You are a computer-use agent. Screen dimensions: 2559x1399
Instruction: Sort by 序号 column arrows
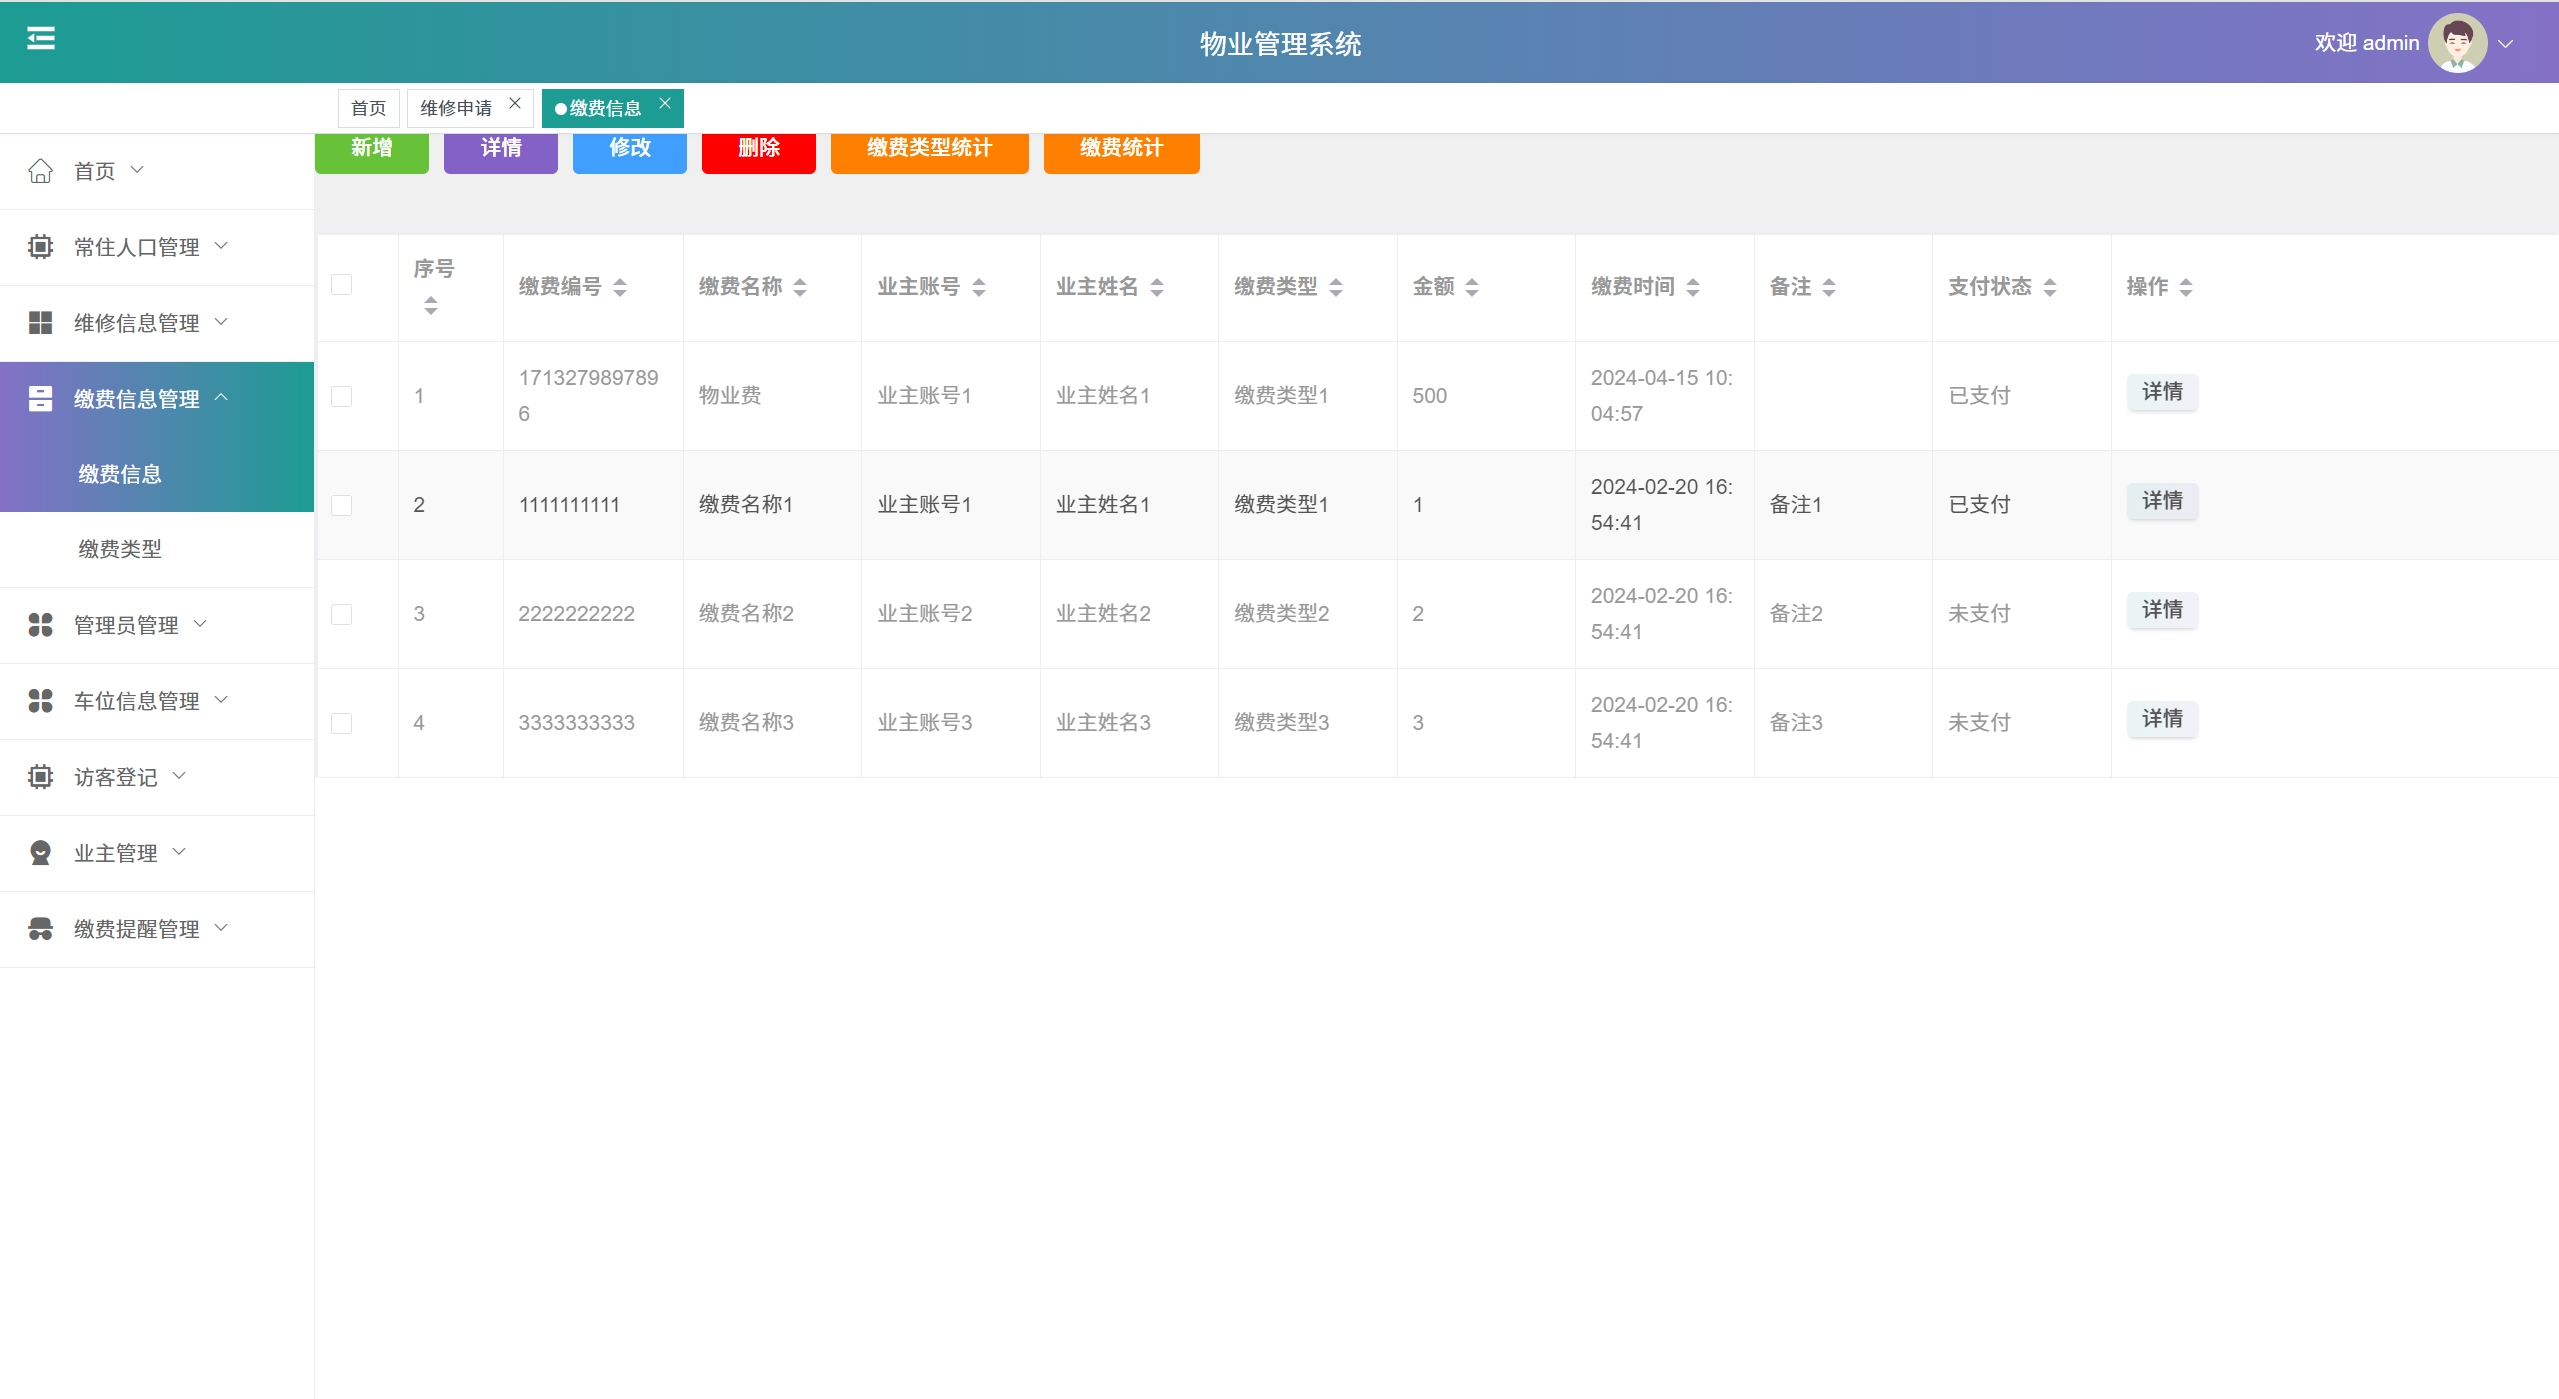tap(431, 306)
